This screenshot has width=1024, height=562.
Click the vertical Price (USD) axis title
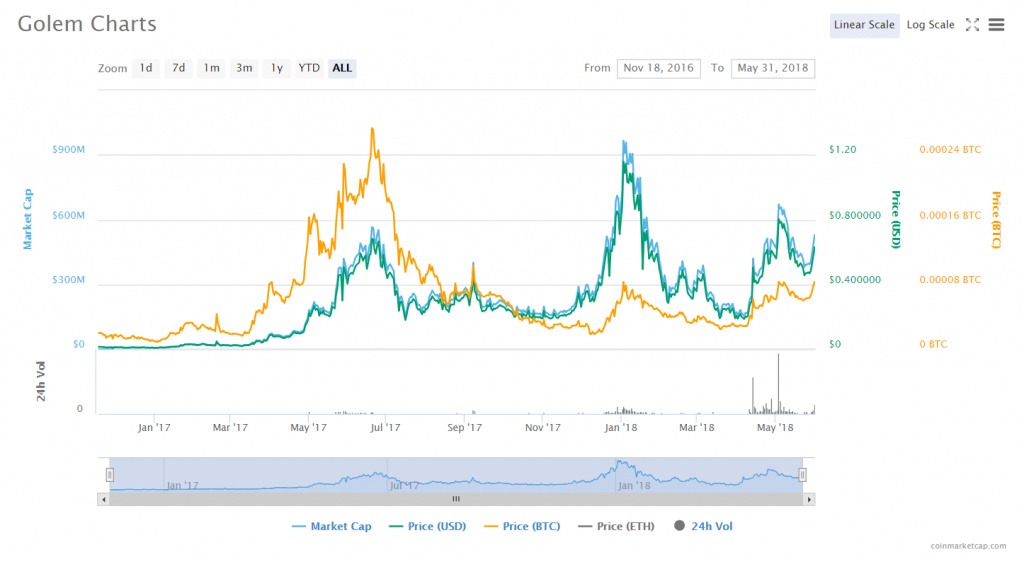pyautogui.click(x=896, y=219)
